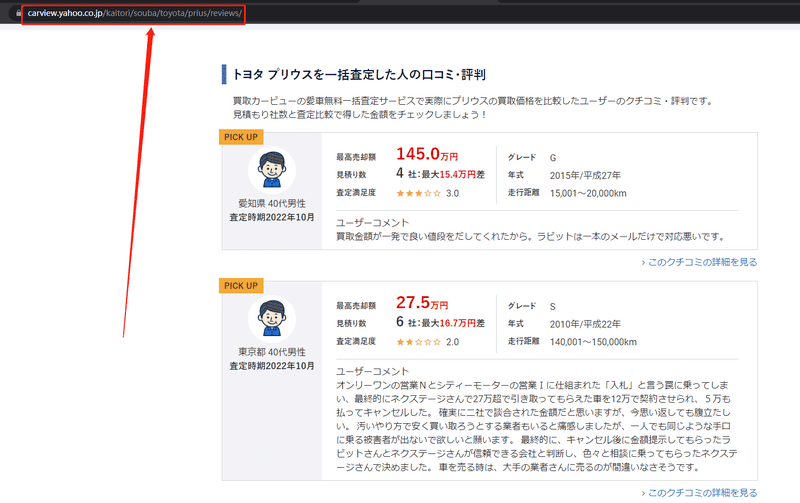
Task: Click the lock icon in address bar
Action: (x=18, y=13)
